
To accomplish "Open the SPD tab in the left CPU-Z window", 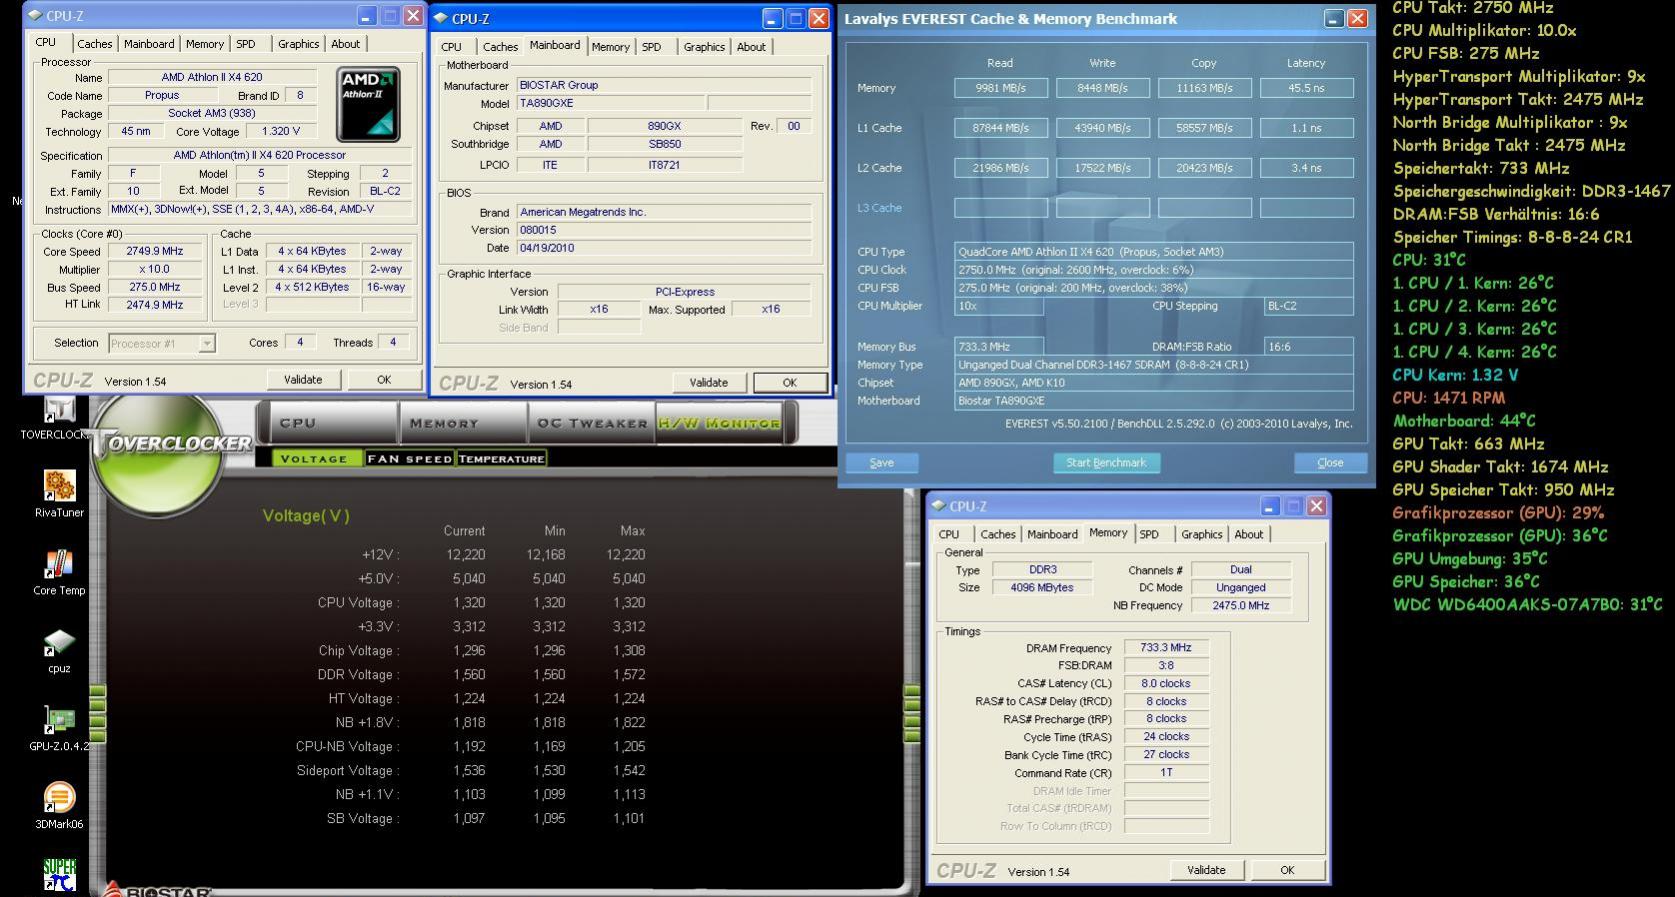I will (246, 44).
